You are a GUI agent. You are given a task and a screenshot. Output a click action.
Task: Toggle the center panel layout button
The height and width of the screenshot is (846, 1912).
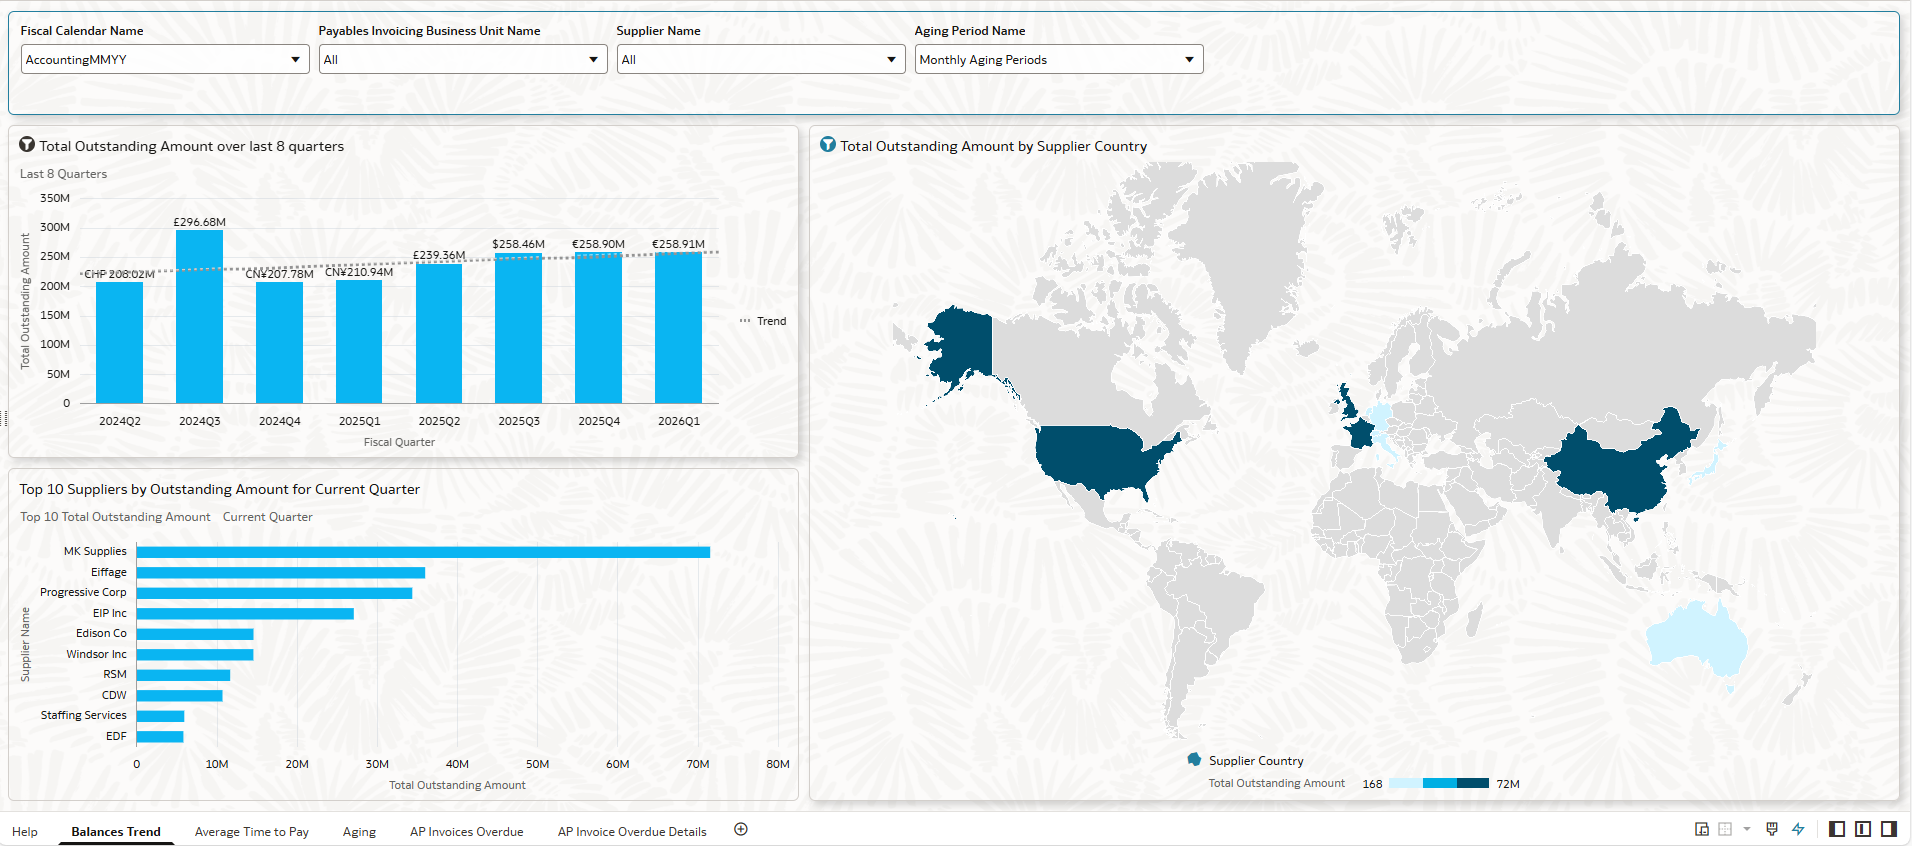point(1863,829)
